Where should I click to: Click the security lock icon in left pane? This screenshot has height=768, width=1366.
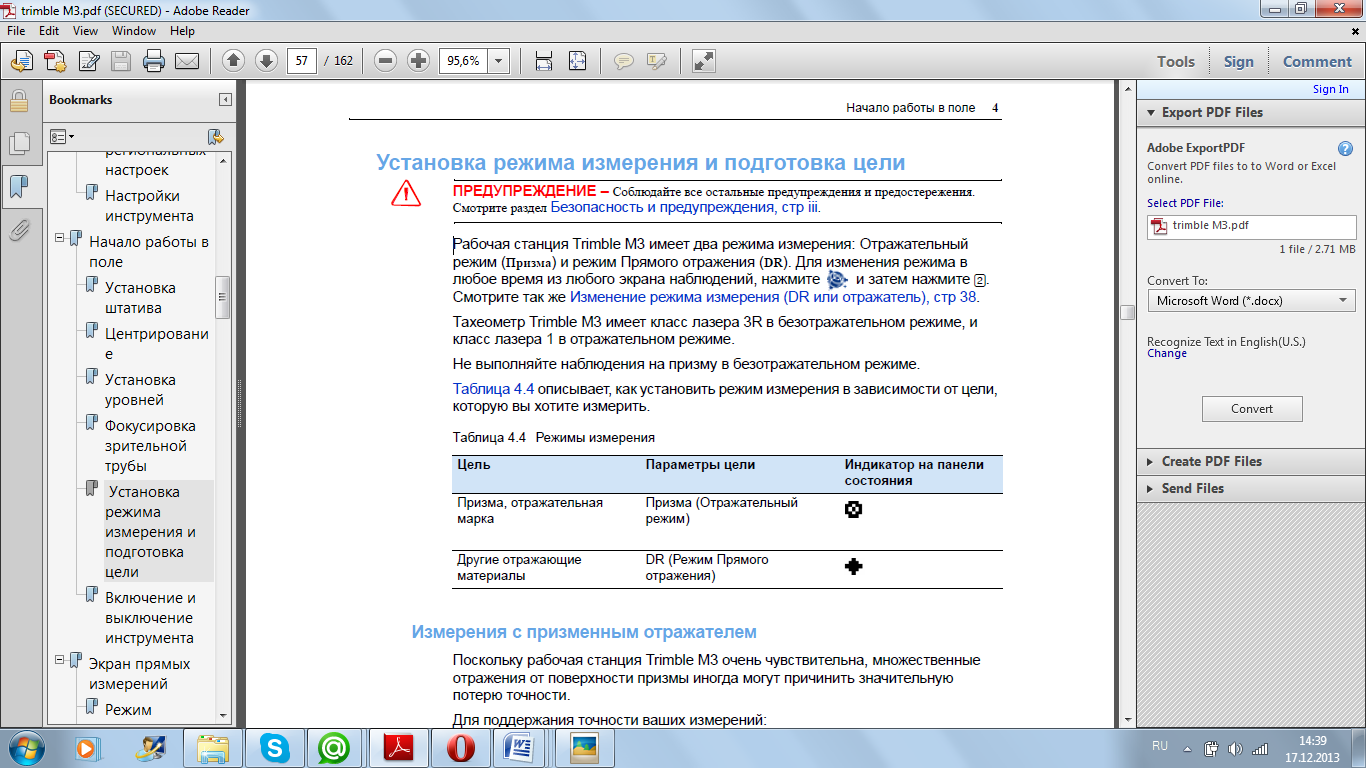pos(18,101)
